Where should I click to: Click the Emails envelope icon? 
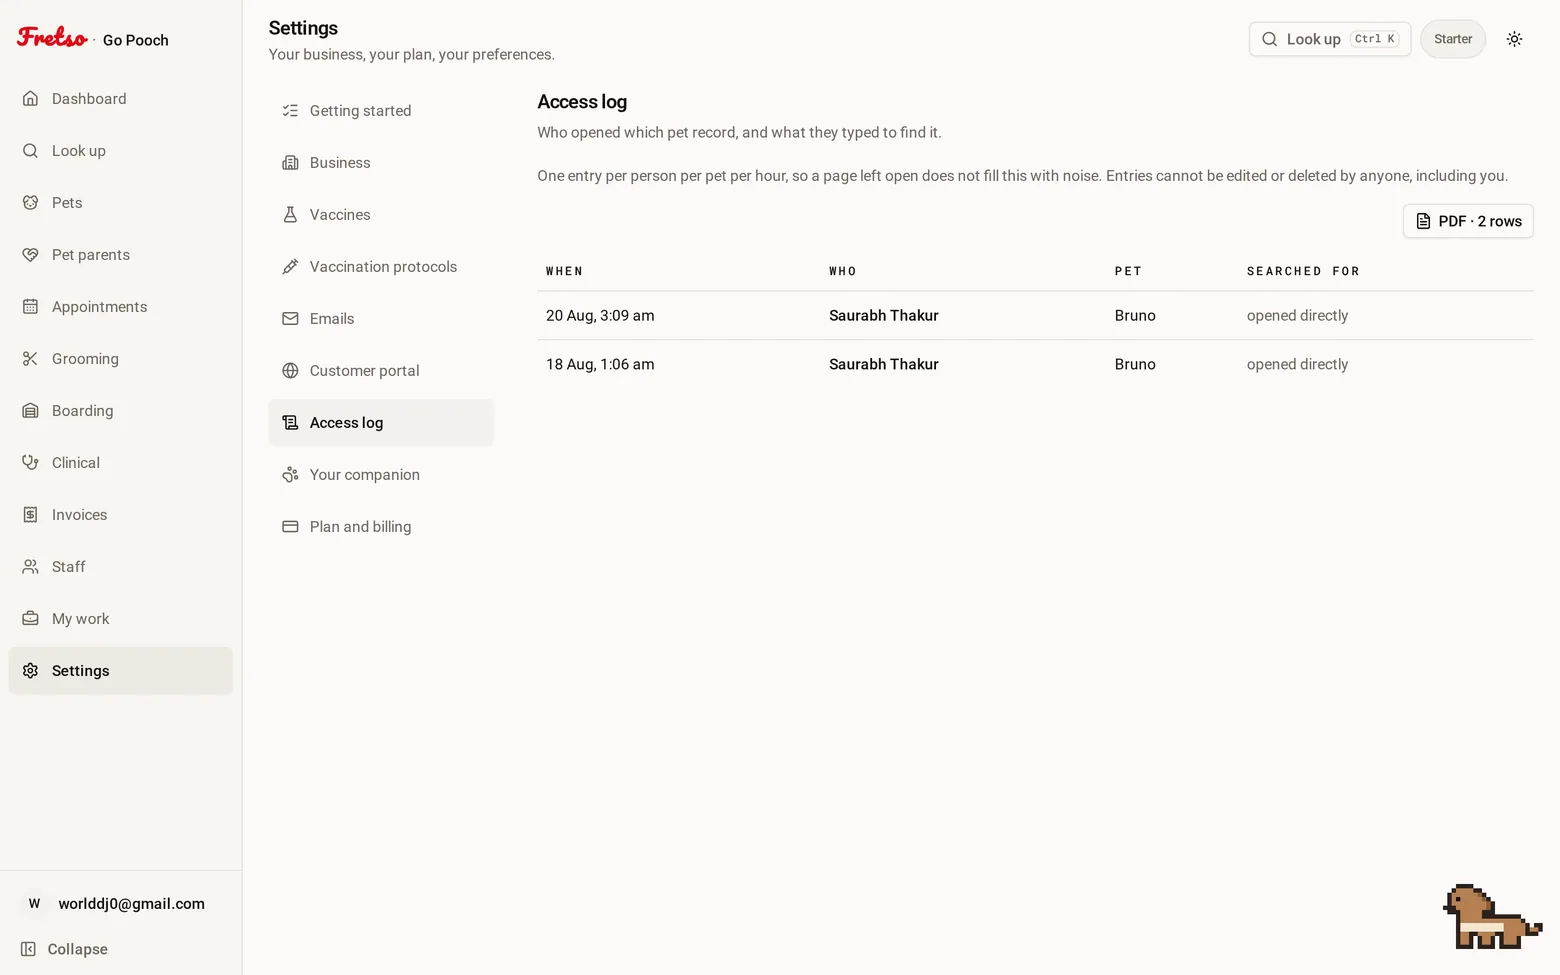[290, 319]
